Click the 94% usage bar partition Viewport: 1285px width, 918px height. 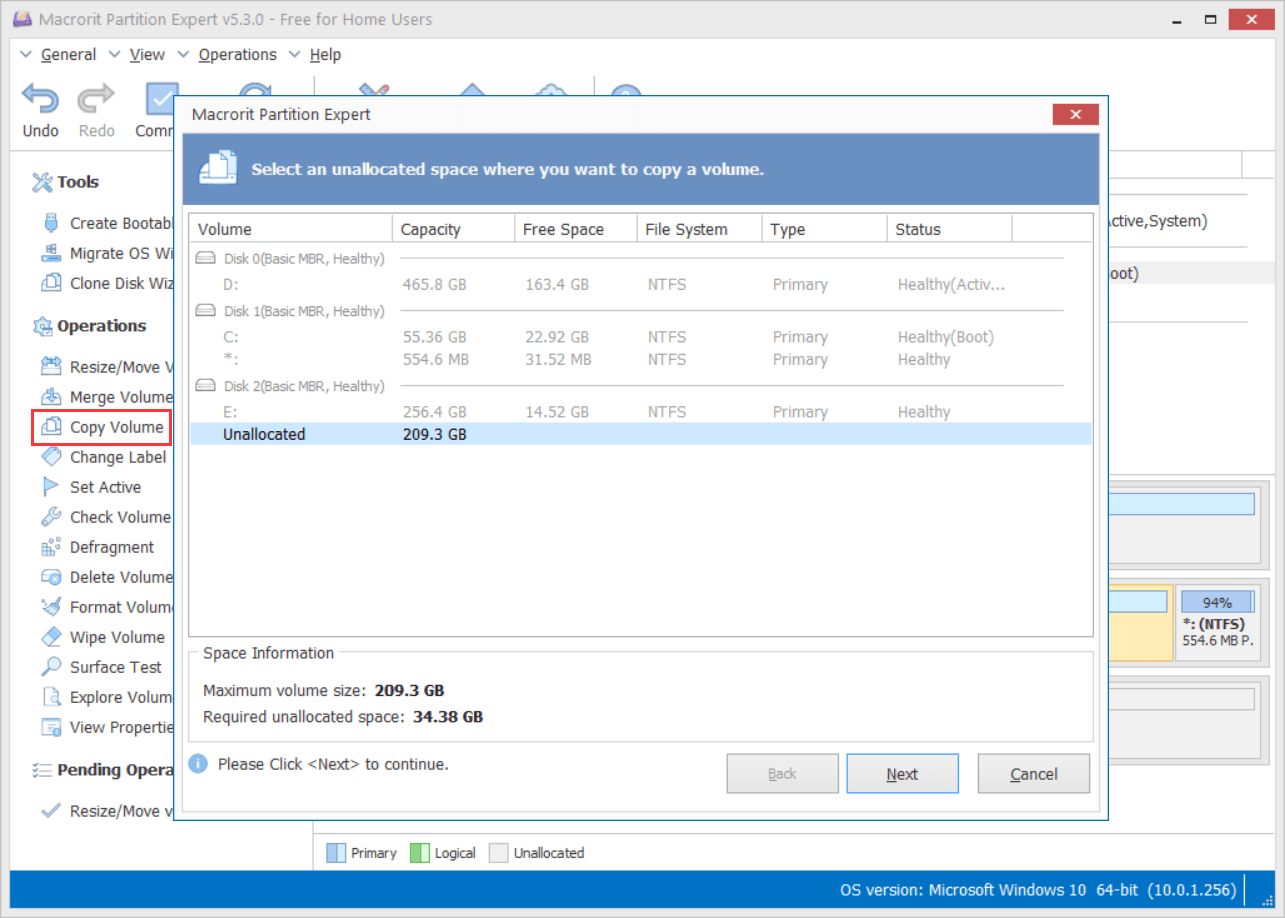[1217, 602]
